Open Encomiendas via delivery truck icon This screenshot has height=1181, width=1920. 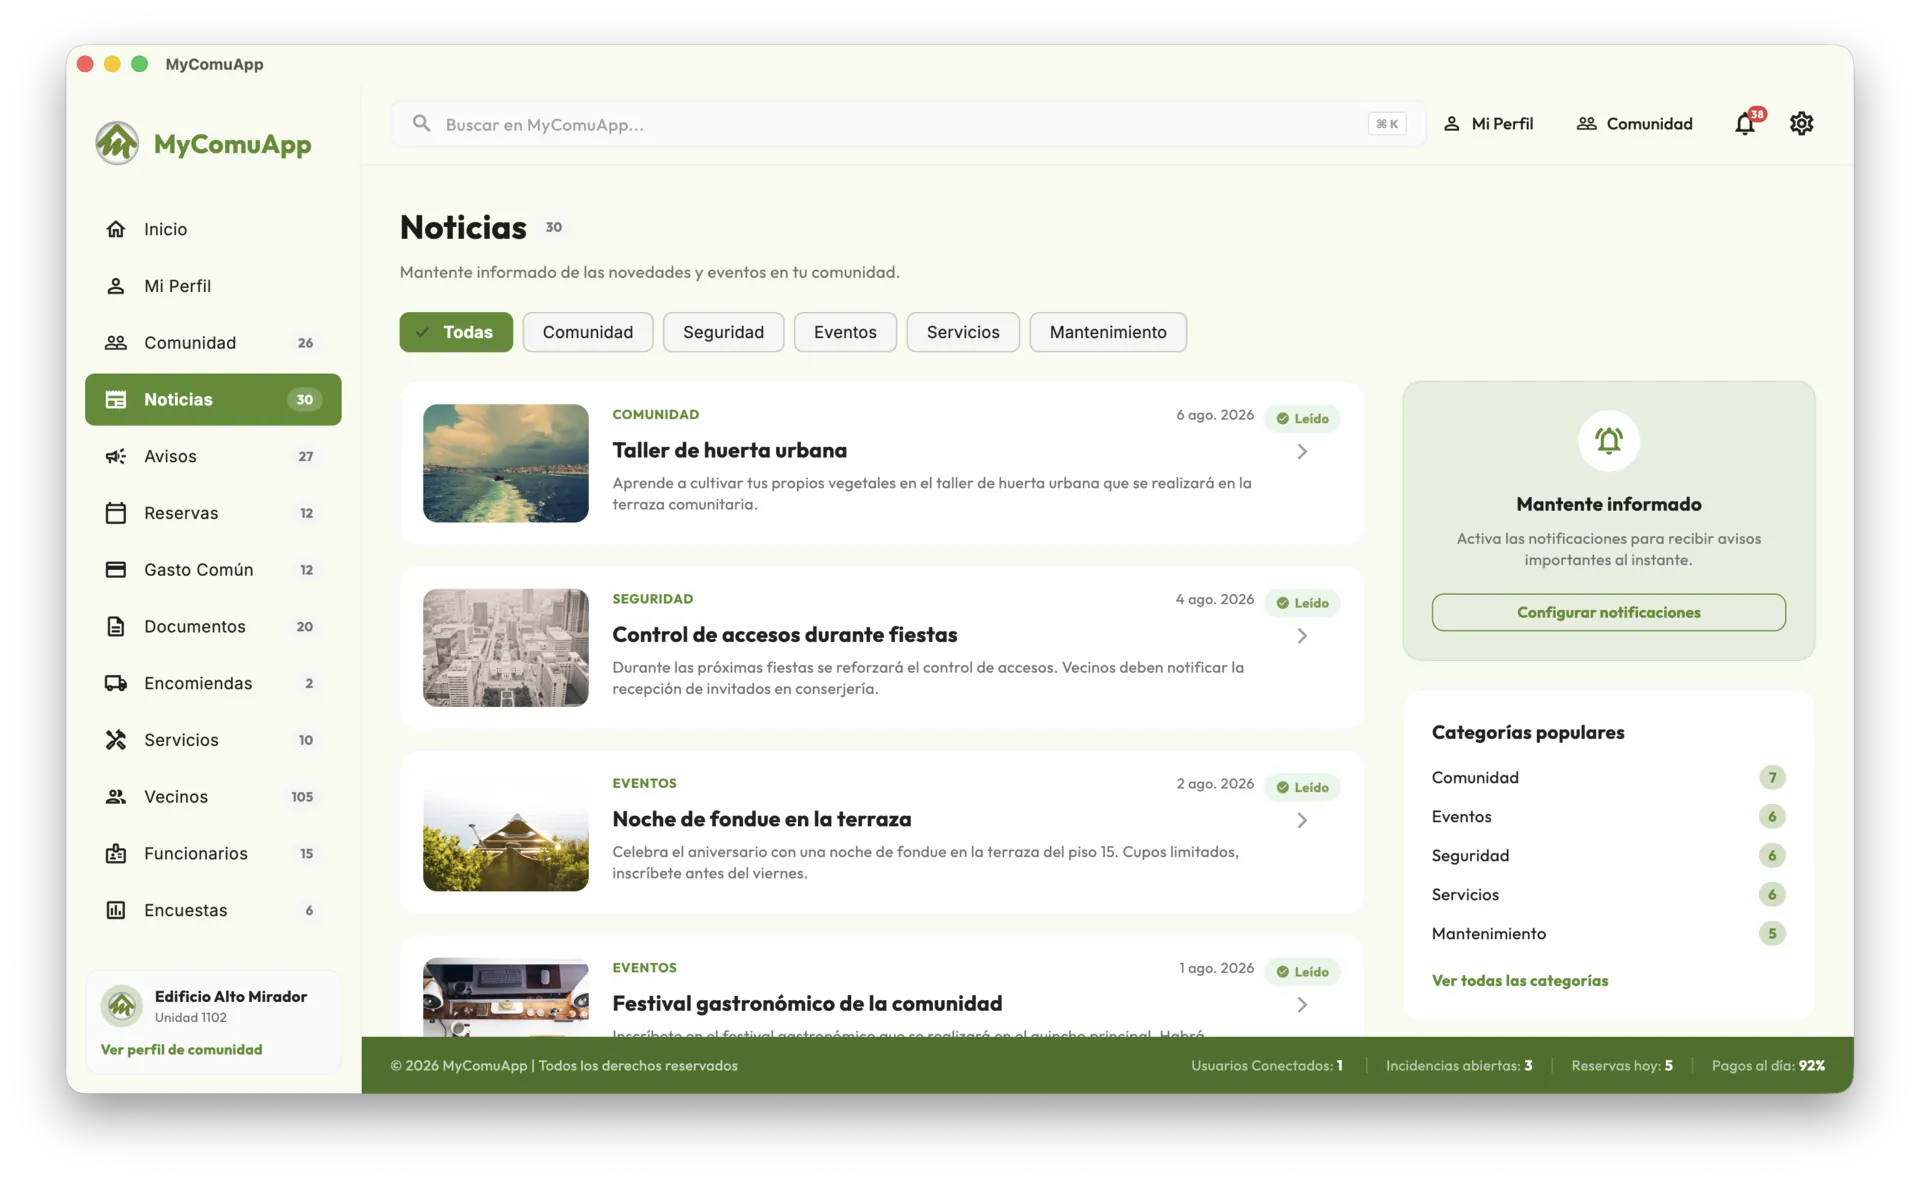tap(116, 683)
